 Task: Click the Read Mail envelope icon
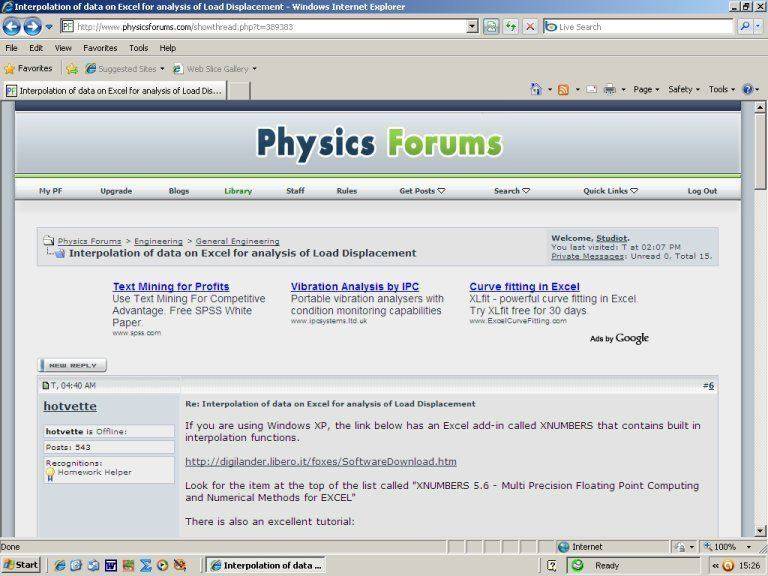[591, 89]
